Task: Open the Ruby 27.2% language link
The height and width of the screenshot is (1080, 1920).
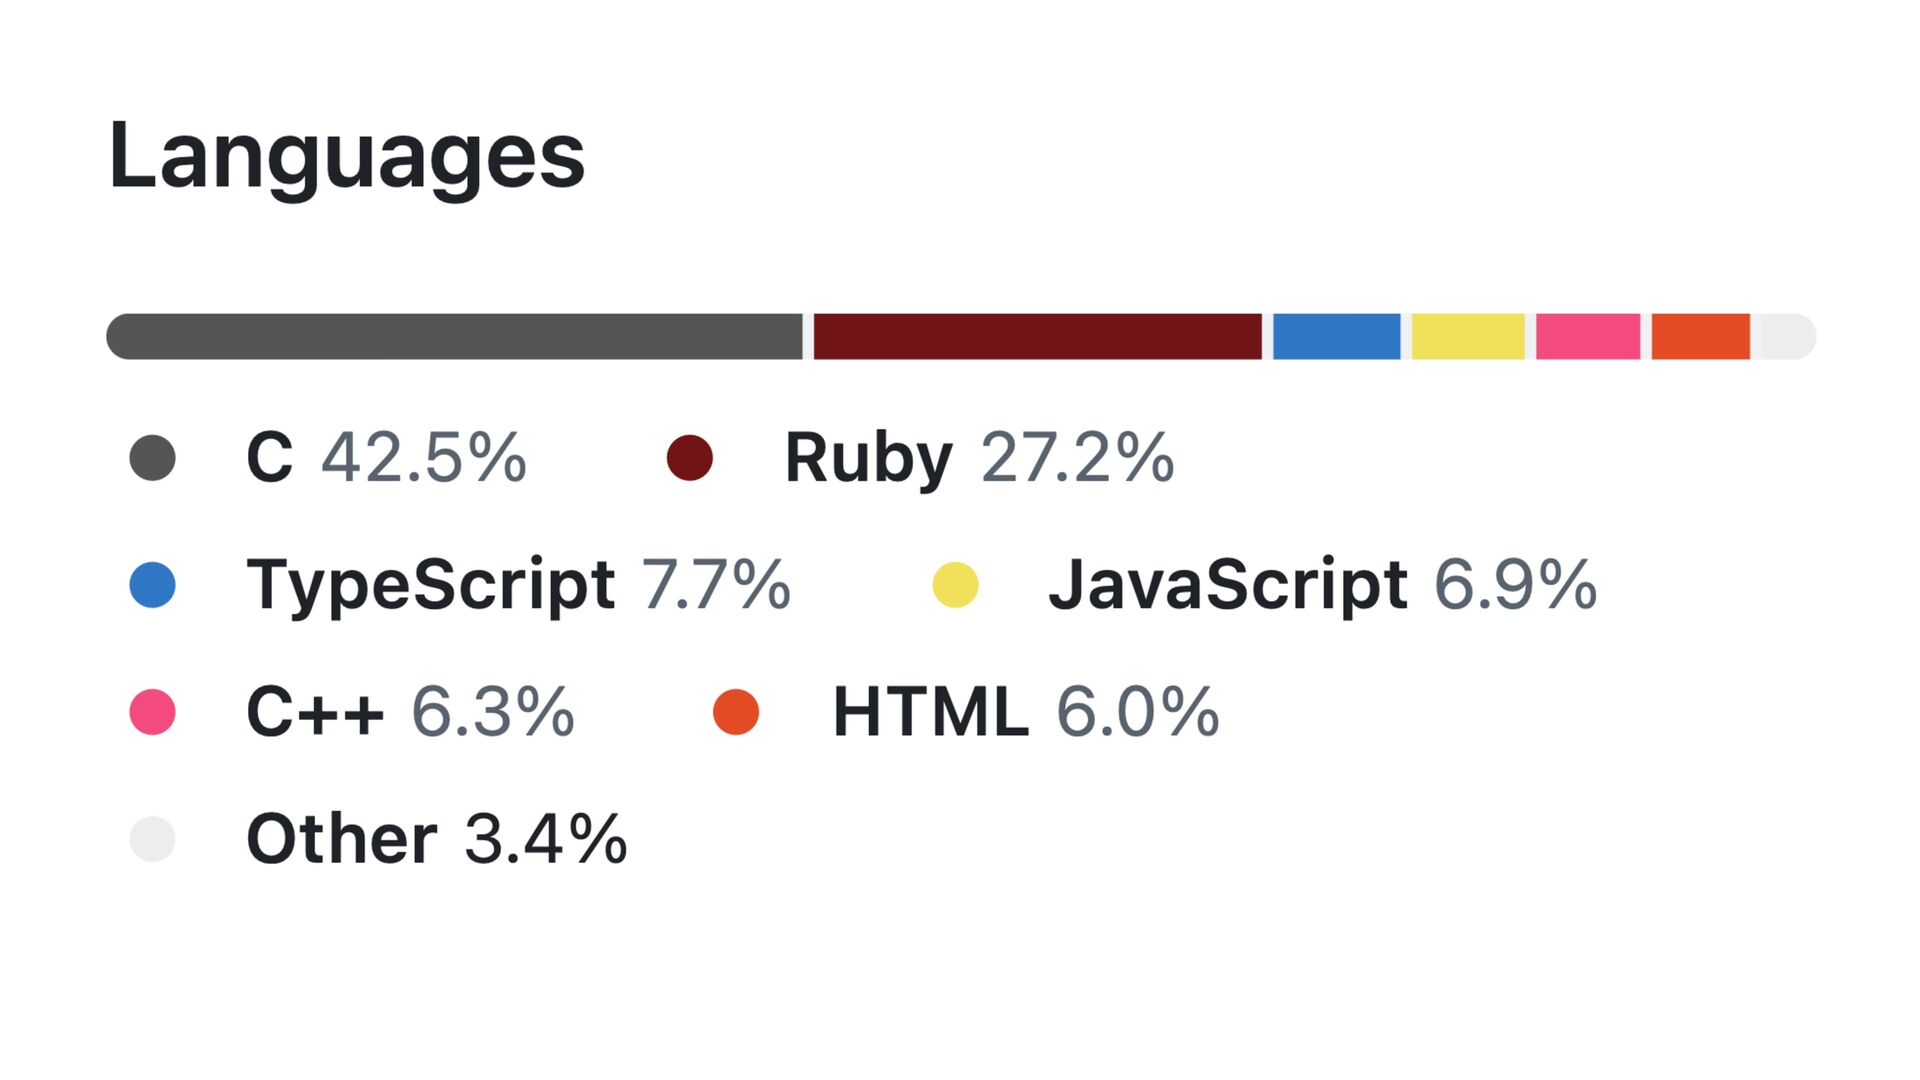Action: tap(978, 458)
